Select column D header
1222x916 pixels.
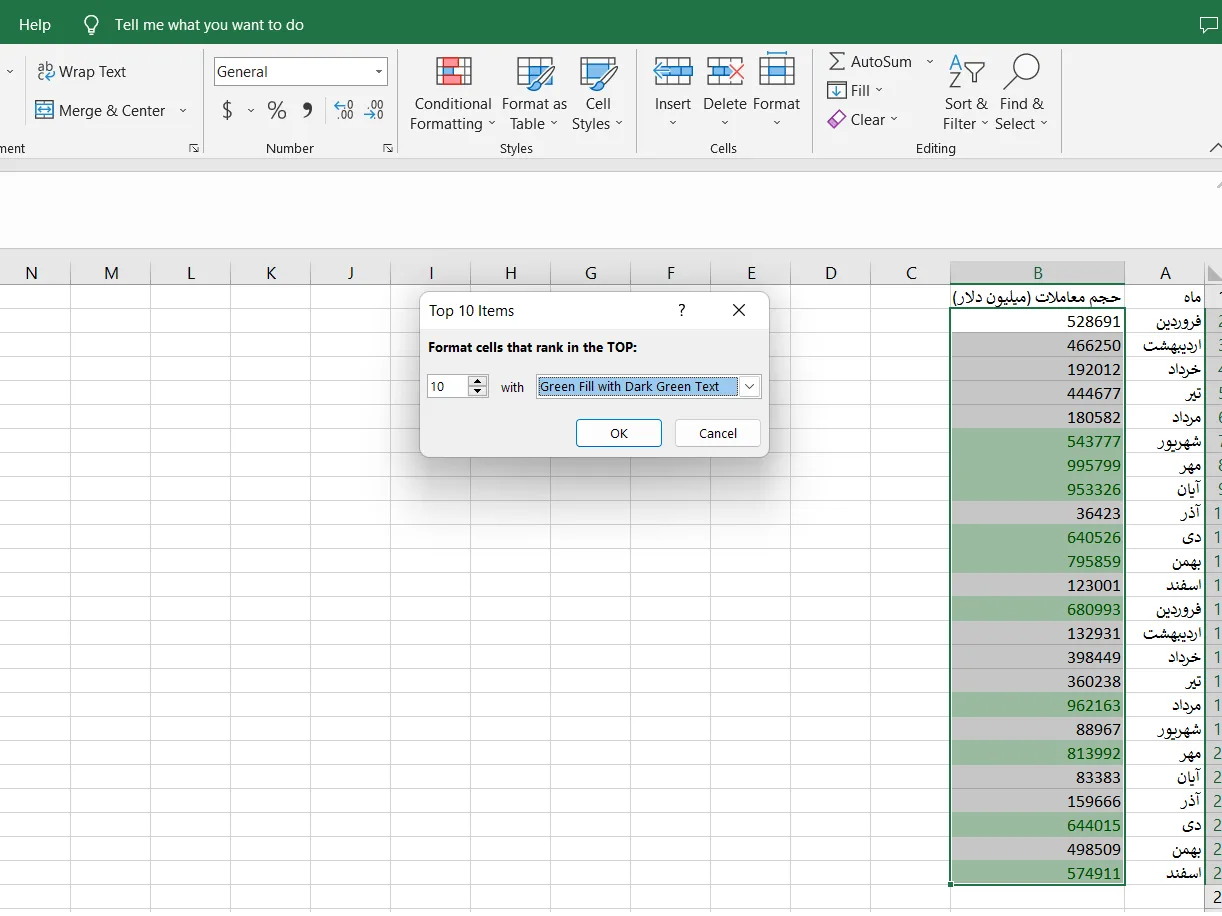[831, 273]
